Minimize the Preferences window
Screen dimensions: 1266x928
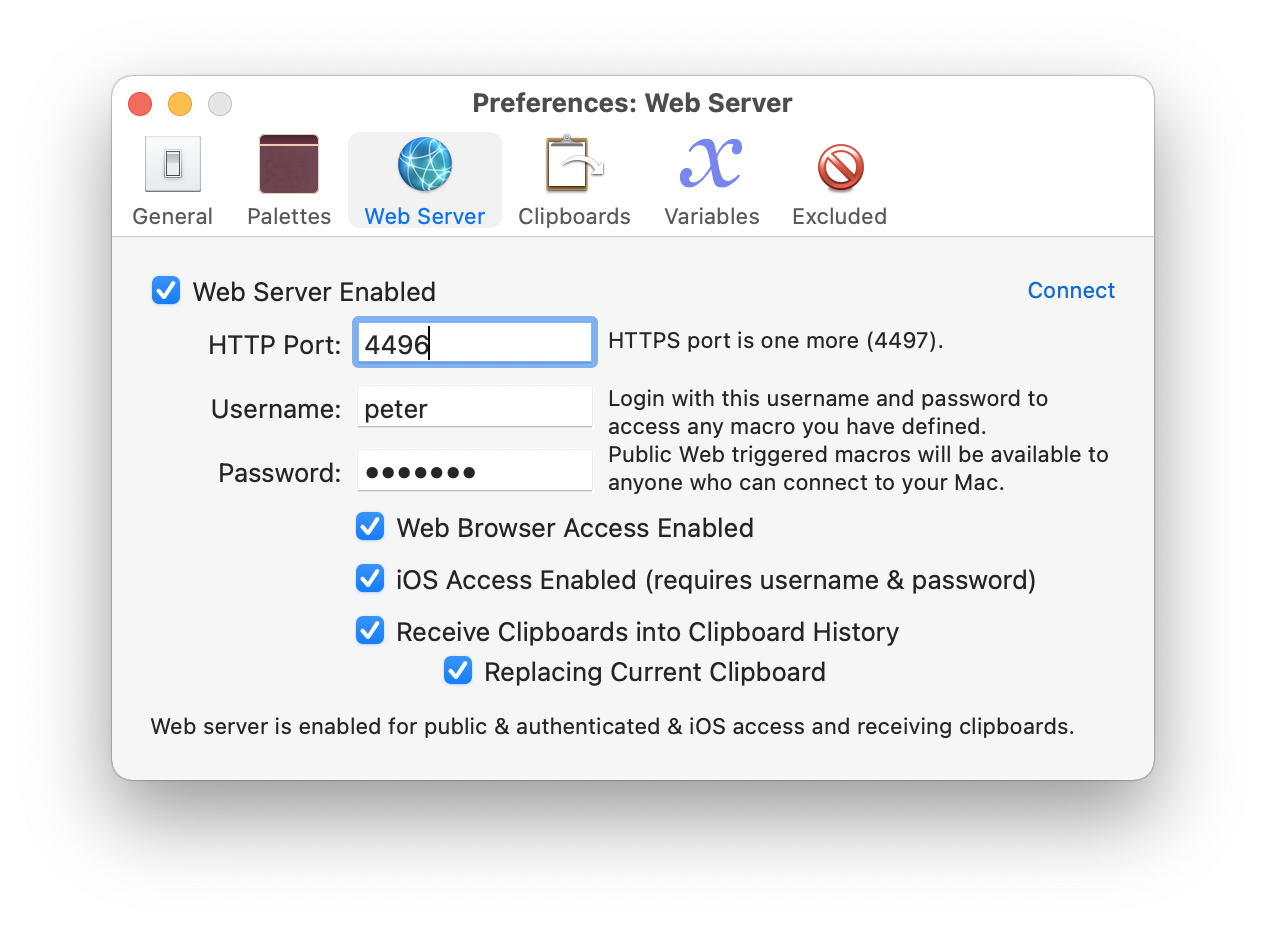(x=179, y=103)
